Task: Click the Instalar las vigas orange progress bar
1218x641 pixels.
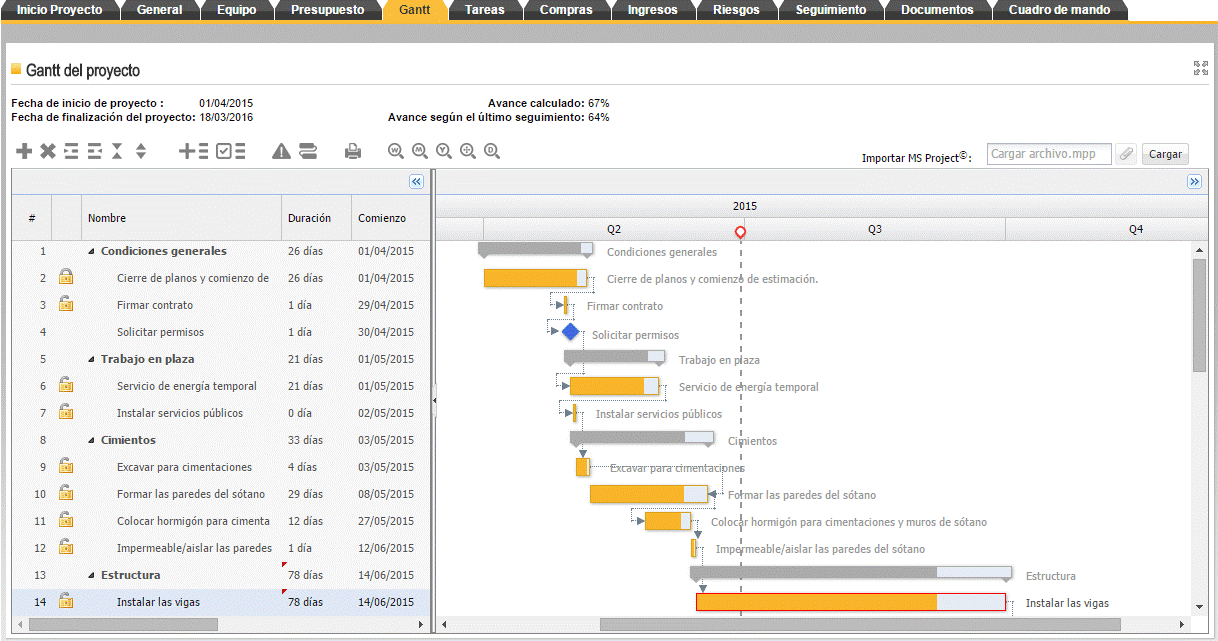Action: [816, 602]
